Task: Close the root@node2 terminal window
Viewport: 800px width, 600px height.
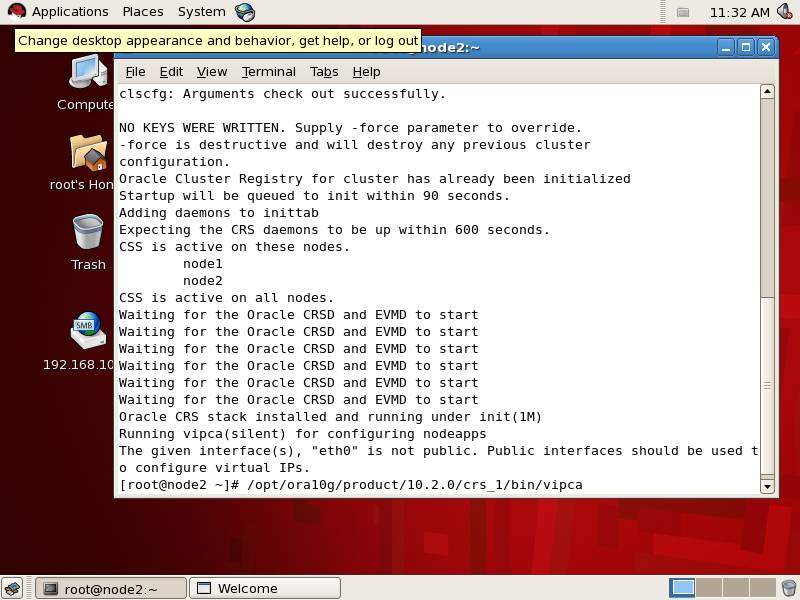Action: click(x=765, y=47)
